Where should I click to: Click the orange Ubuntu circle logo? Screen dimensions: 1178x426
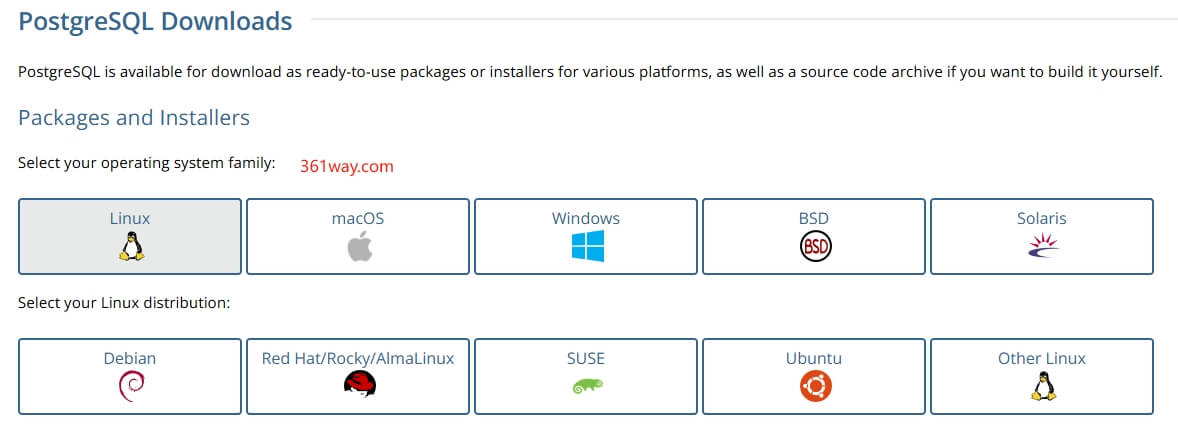point(816,387)
